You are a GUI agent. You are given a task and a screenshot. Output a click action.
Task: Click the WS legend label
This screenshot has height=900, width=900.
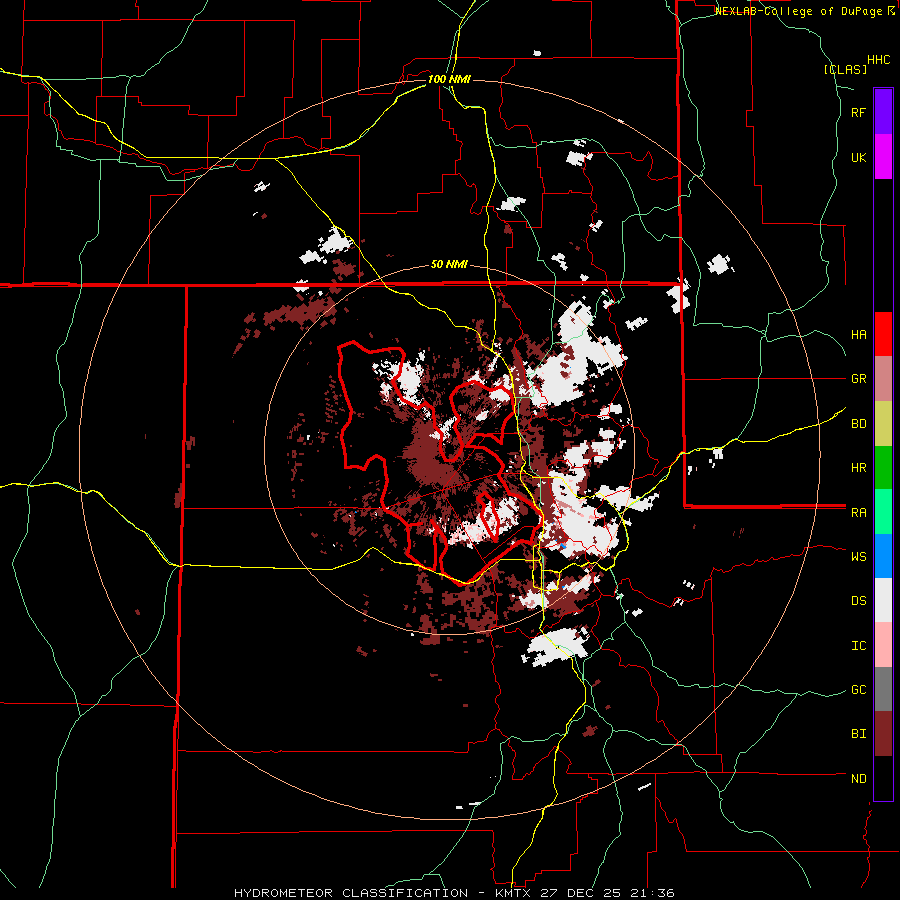coord(859,556)
